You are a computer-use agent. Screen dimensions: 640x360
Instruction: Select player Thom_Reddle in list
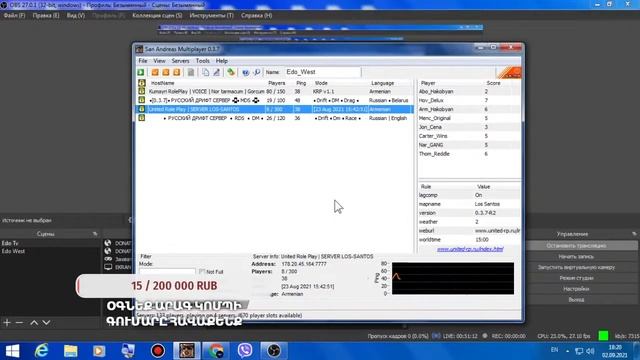click(434, 154)
